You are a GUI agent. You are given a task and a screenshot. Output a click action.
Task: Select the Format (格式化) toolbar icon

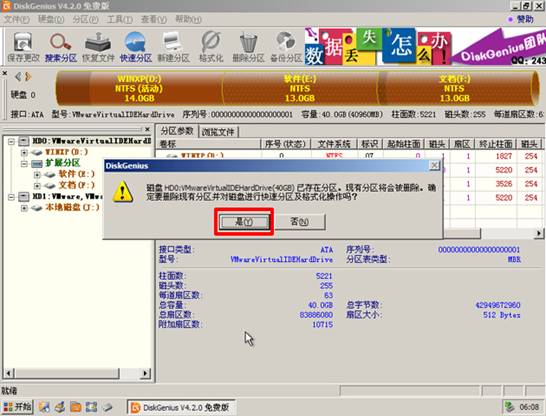211,47
